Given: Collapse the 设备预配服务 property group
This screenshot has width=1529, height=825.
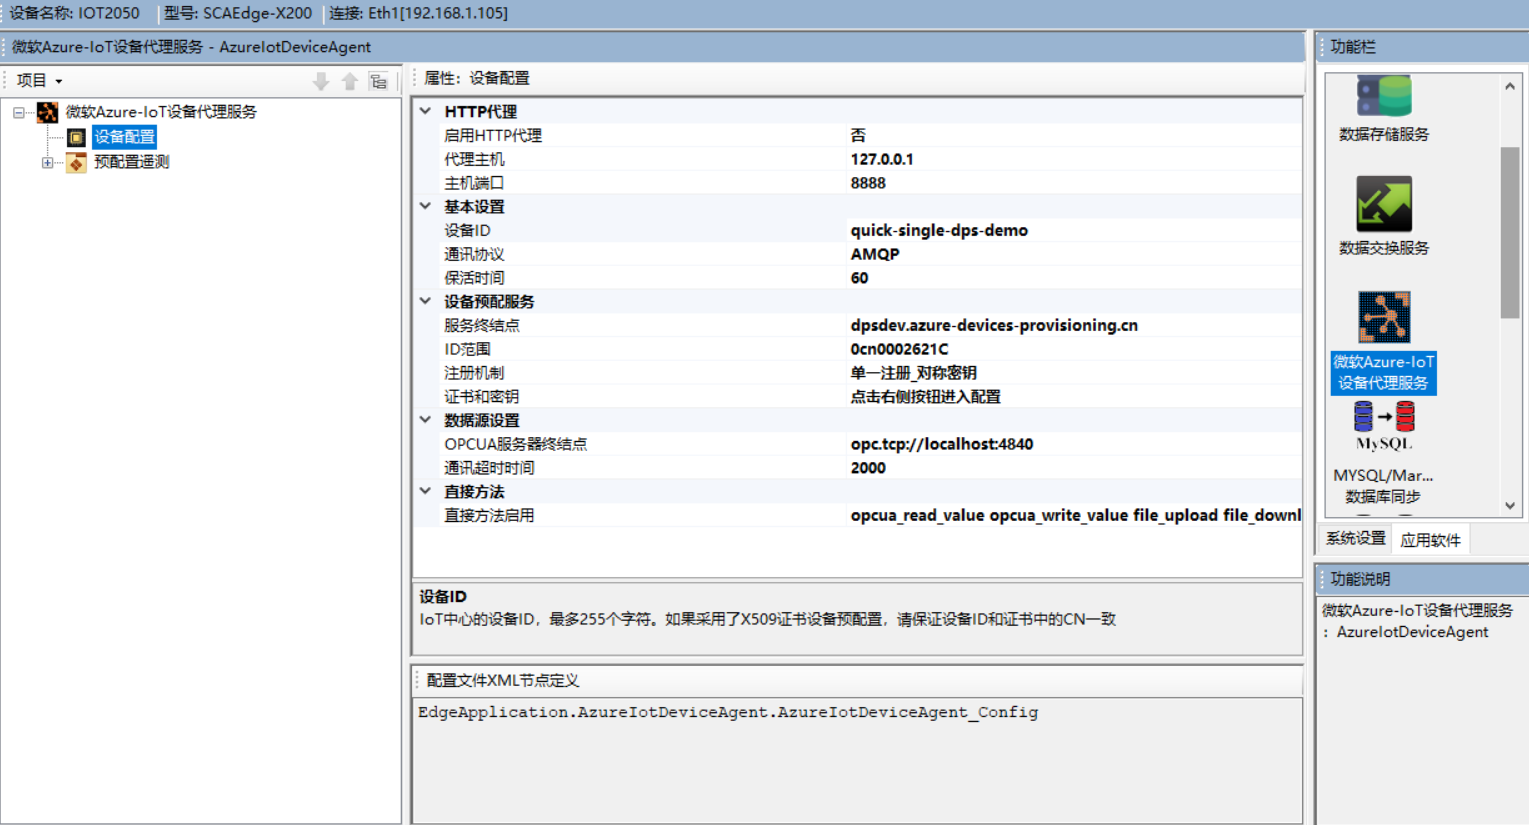Looking at the screenshot, I should 426,301.
